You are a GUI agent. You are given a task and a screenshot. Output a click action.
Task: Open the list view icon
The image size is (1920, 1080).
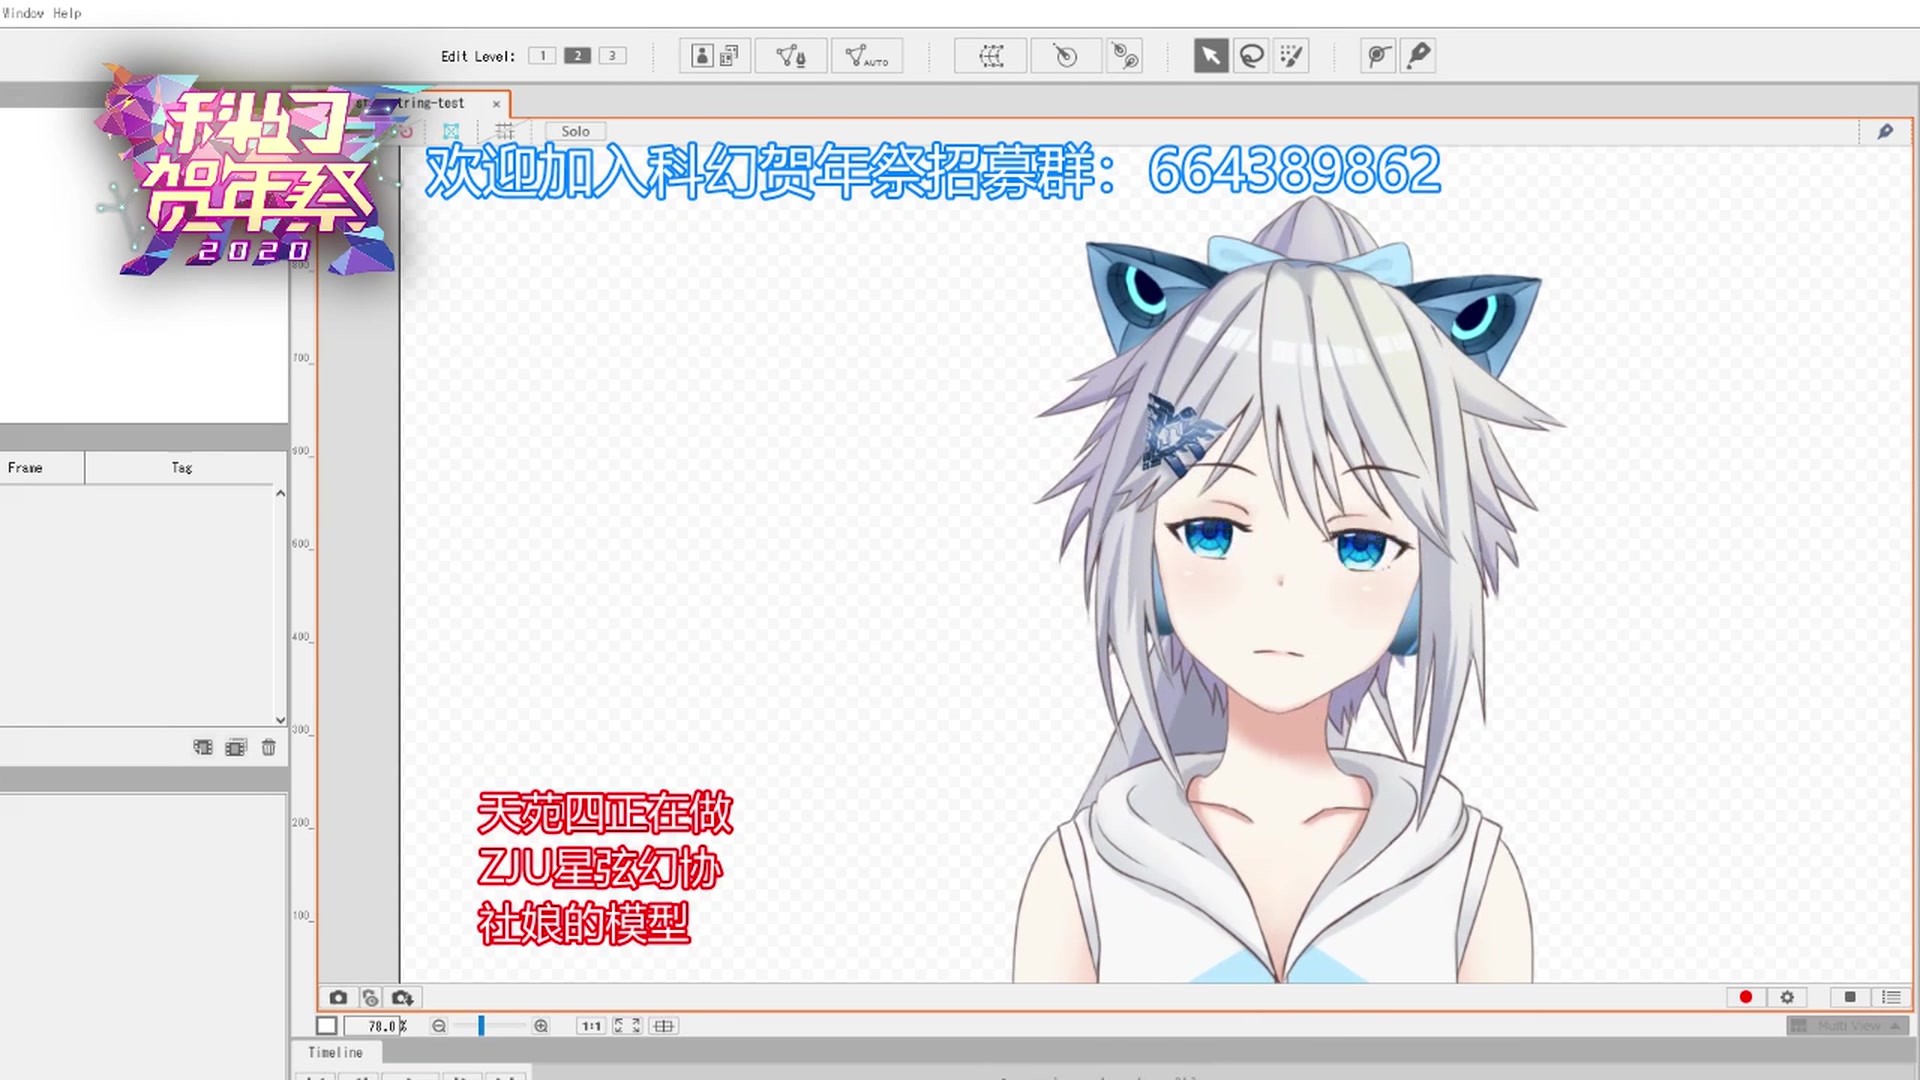(x=1891, y=997)
